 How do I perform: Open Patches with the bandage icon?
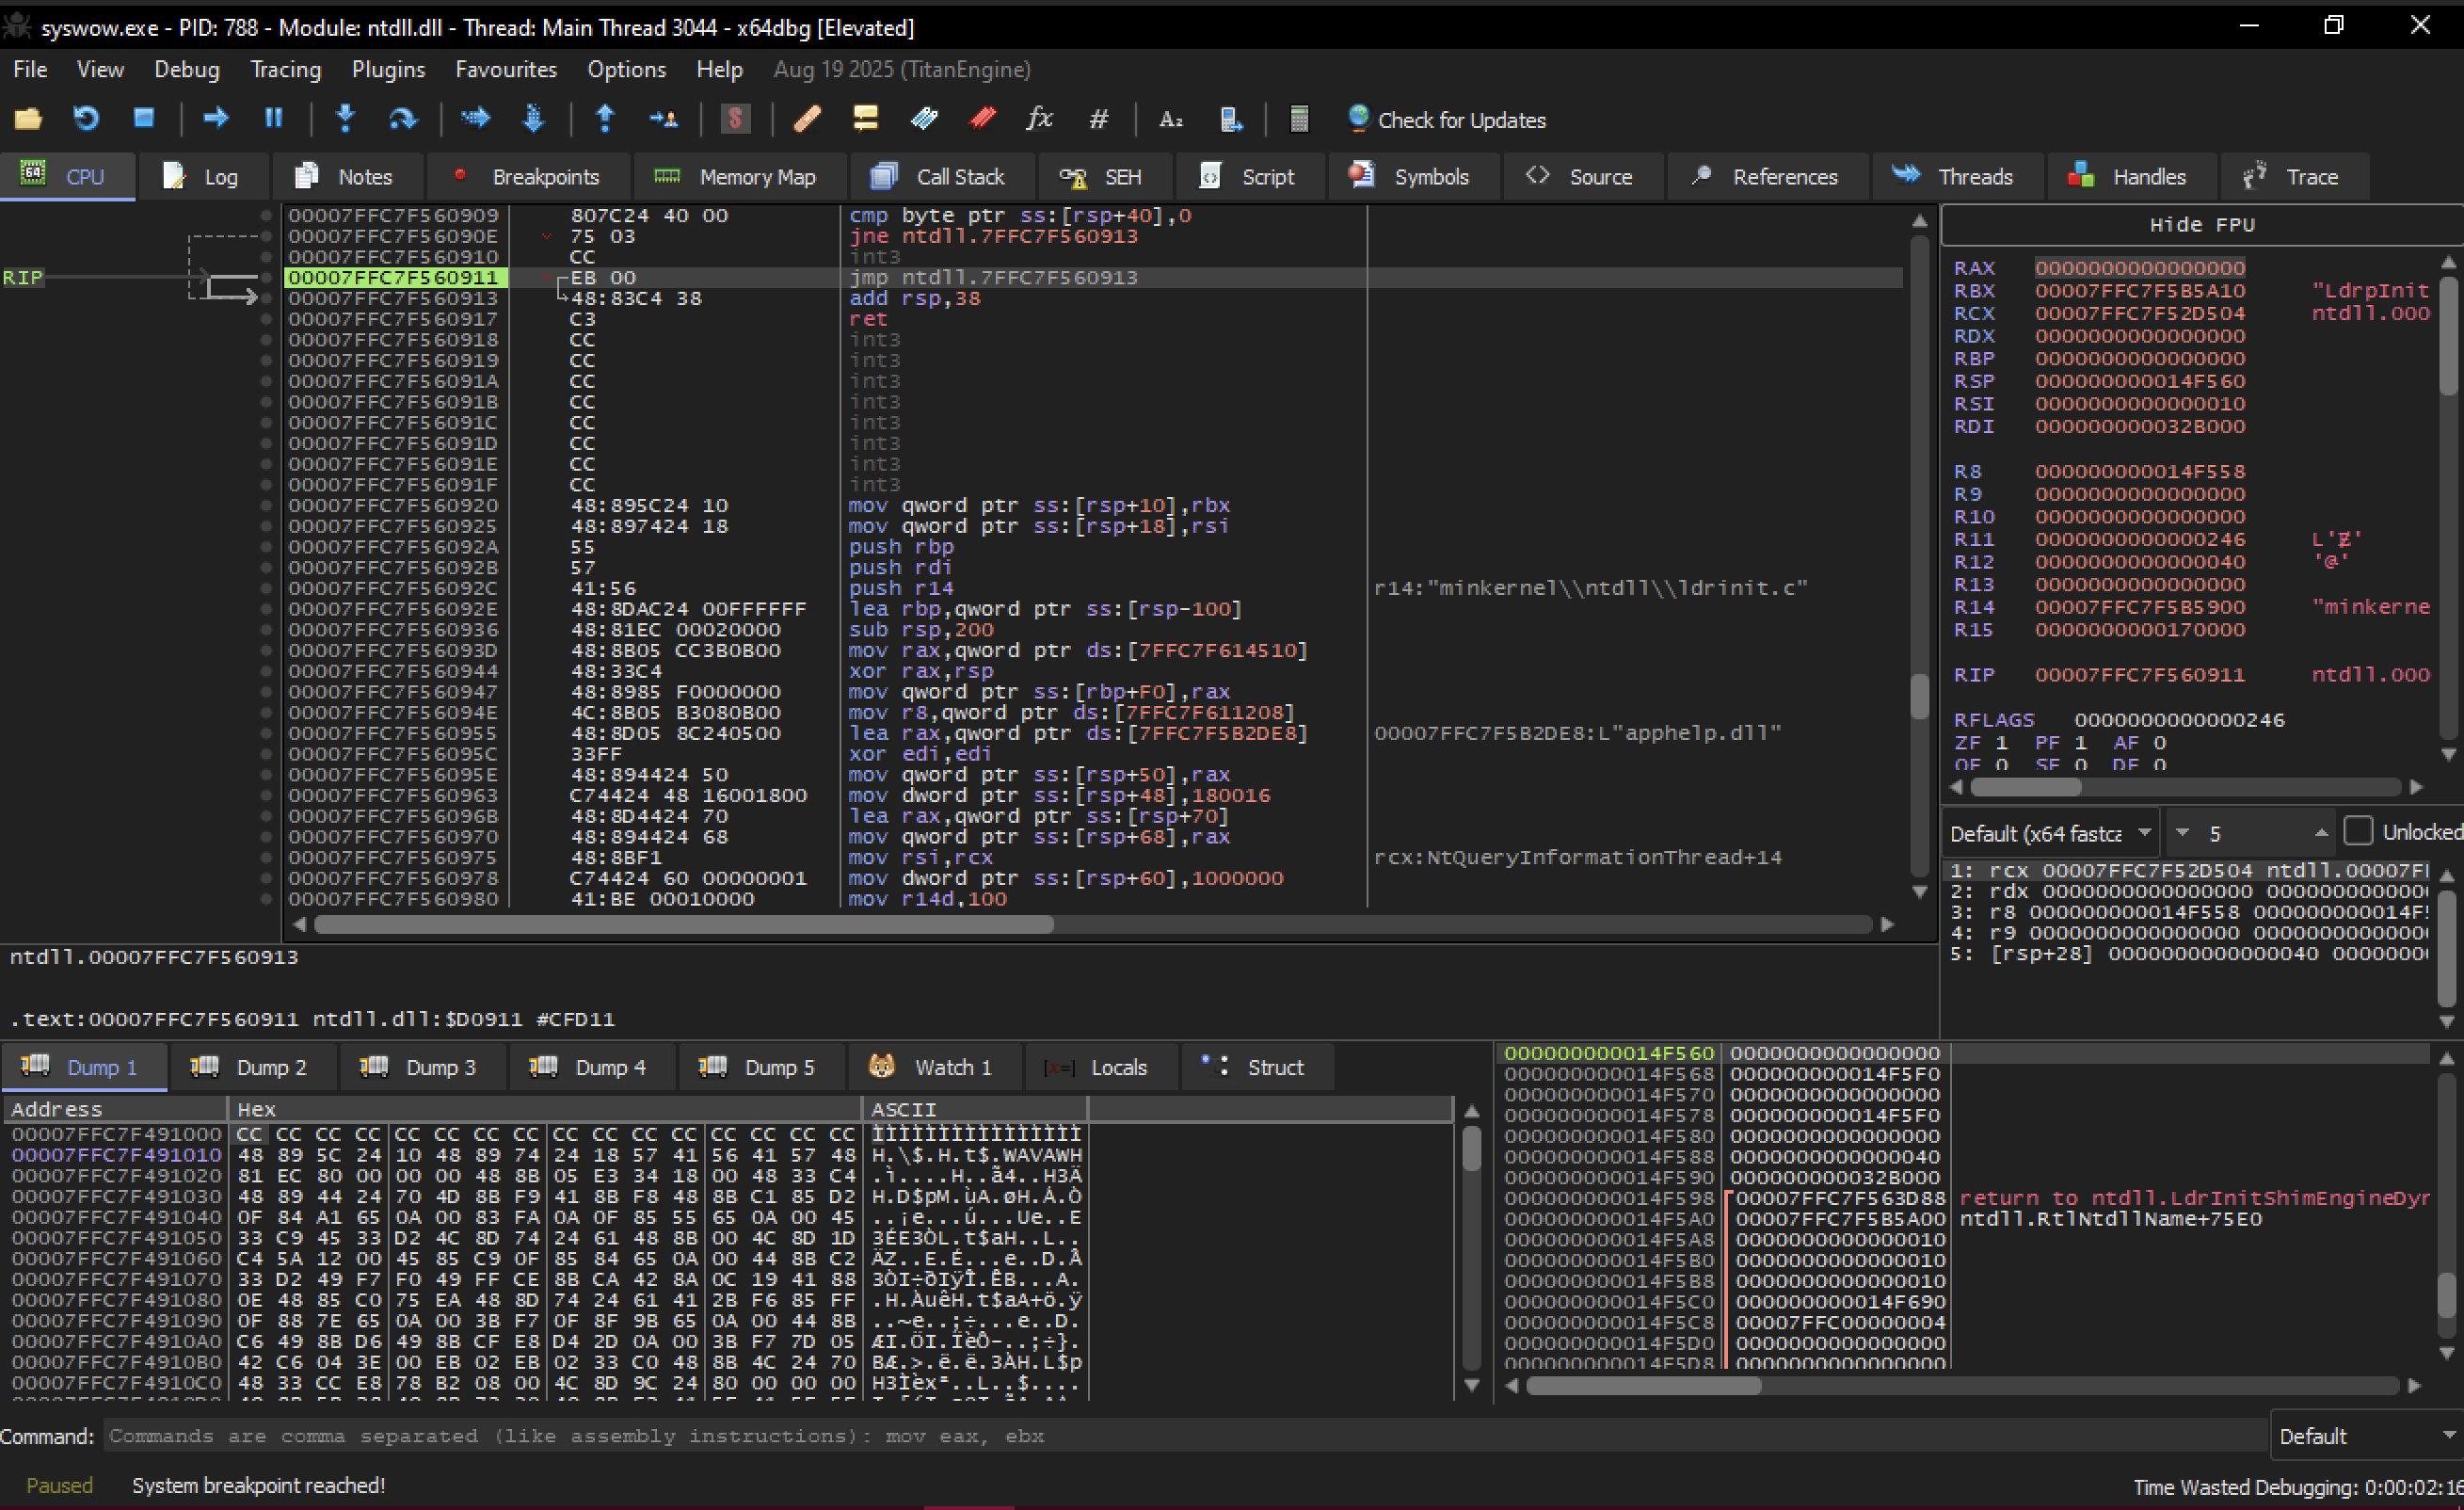pyautogui.click(x=807, y=119)
